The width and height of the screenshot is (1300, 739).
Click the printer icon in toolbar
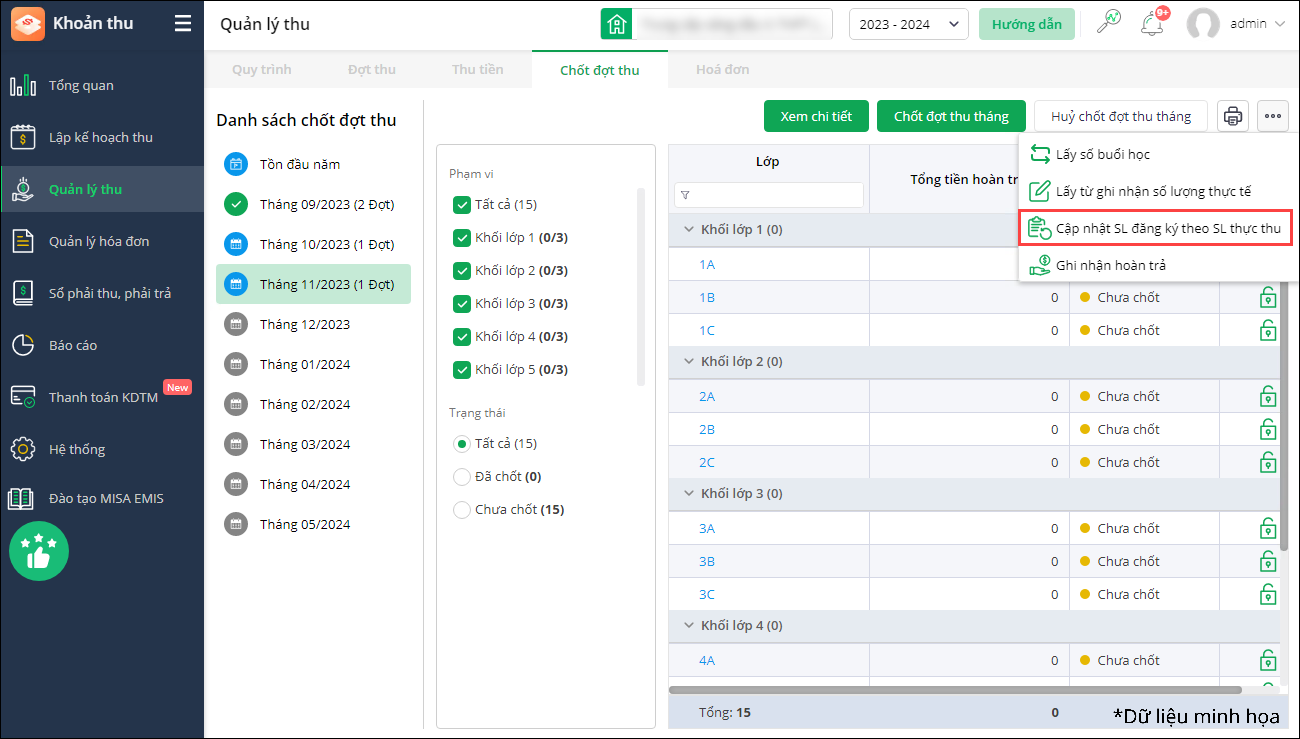pos(1233,116)
